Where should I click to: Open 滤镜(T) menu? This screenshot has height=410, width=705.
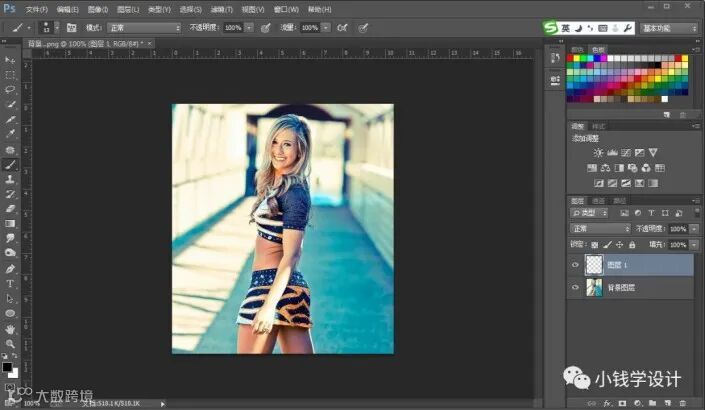(222, 9)
